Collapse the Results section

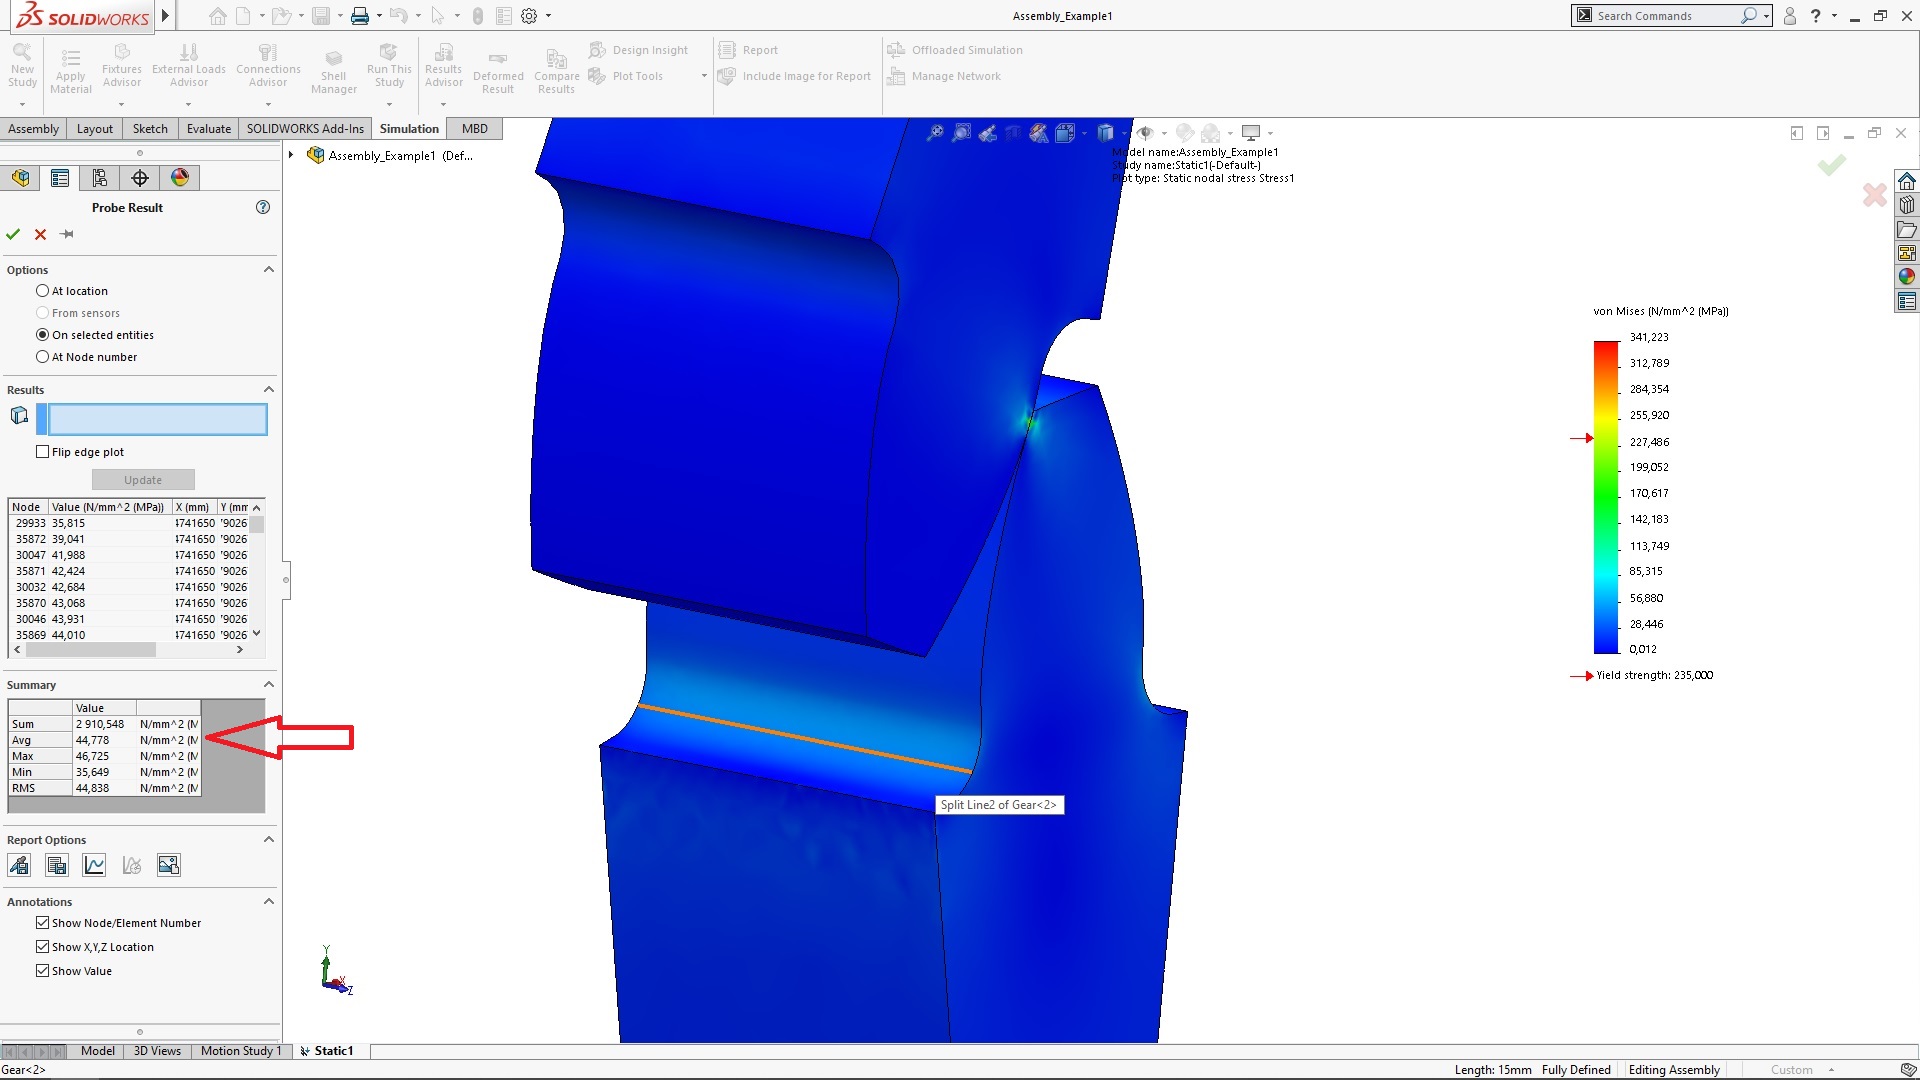coord(268,389)
